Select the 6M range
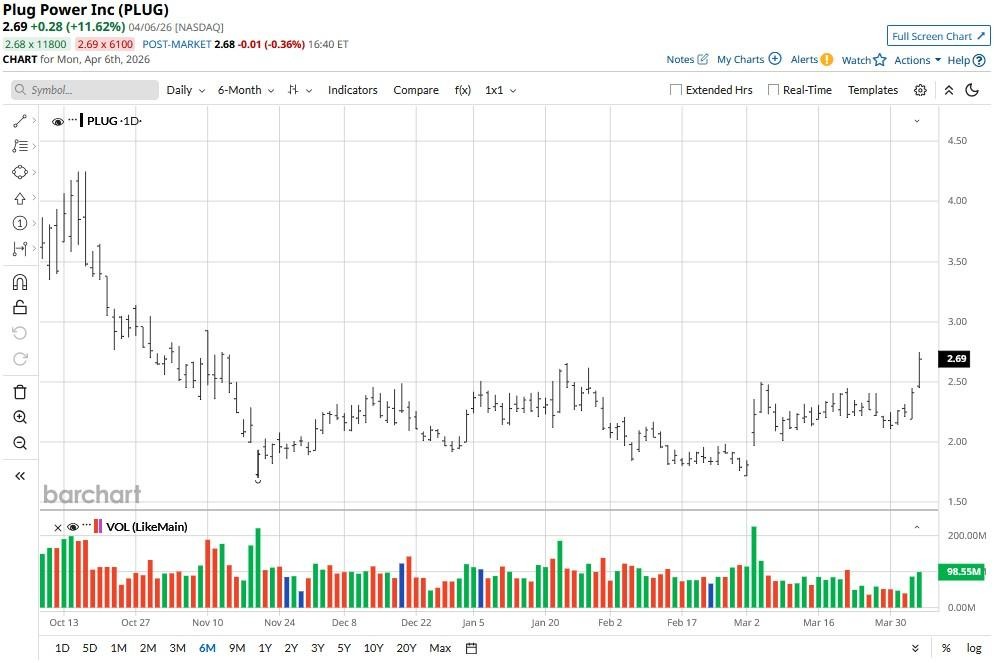The image size is (994, 663). [207, 648]
